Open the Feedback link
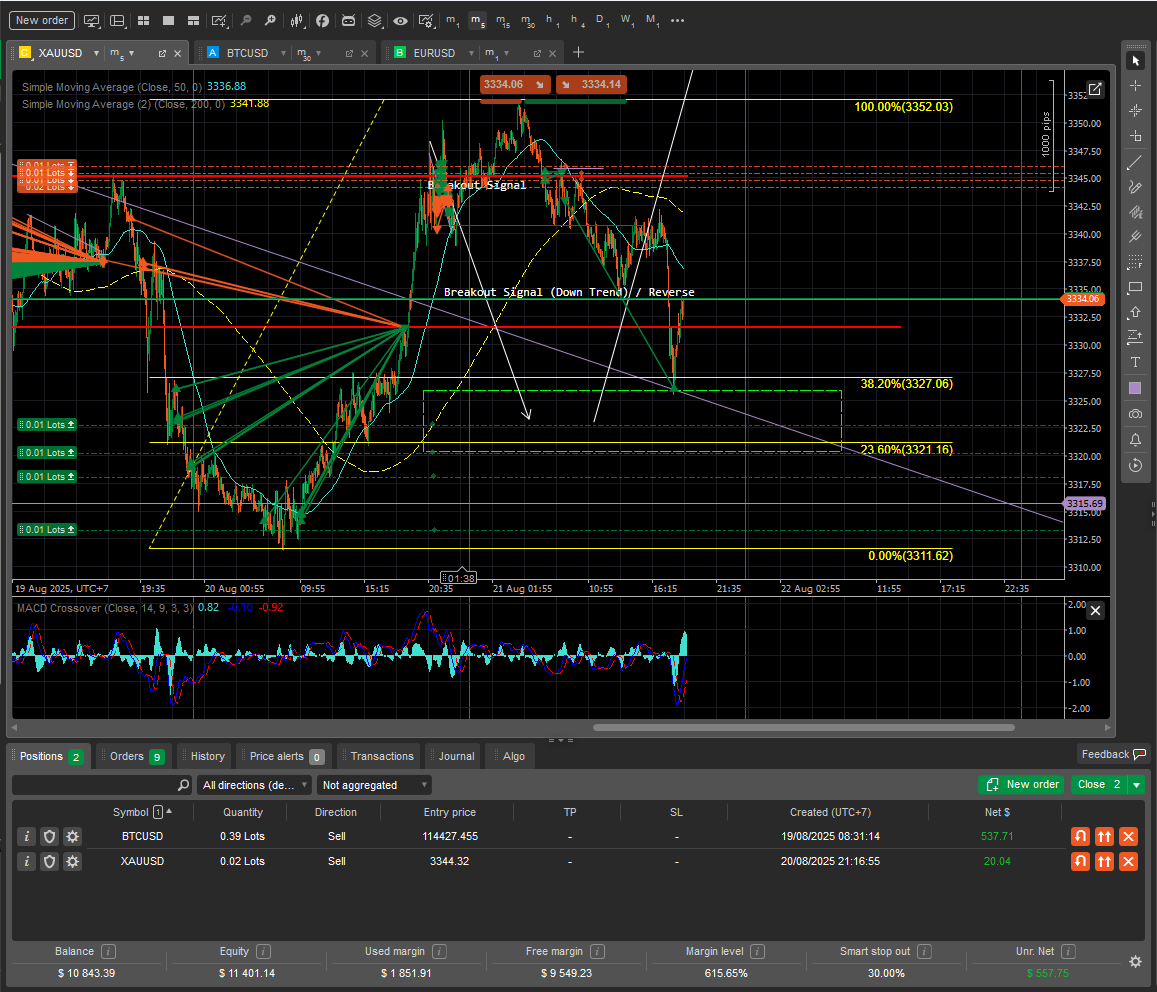1157x992 pixels. [x=1113, y=754]
